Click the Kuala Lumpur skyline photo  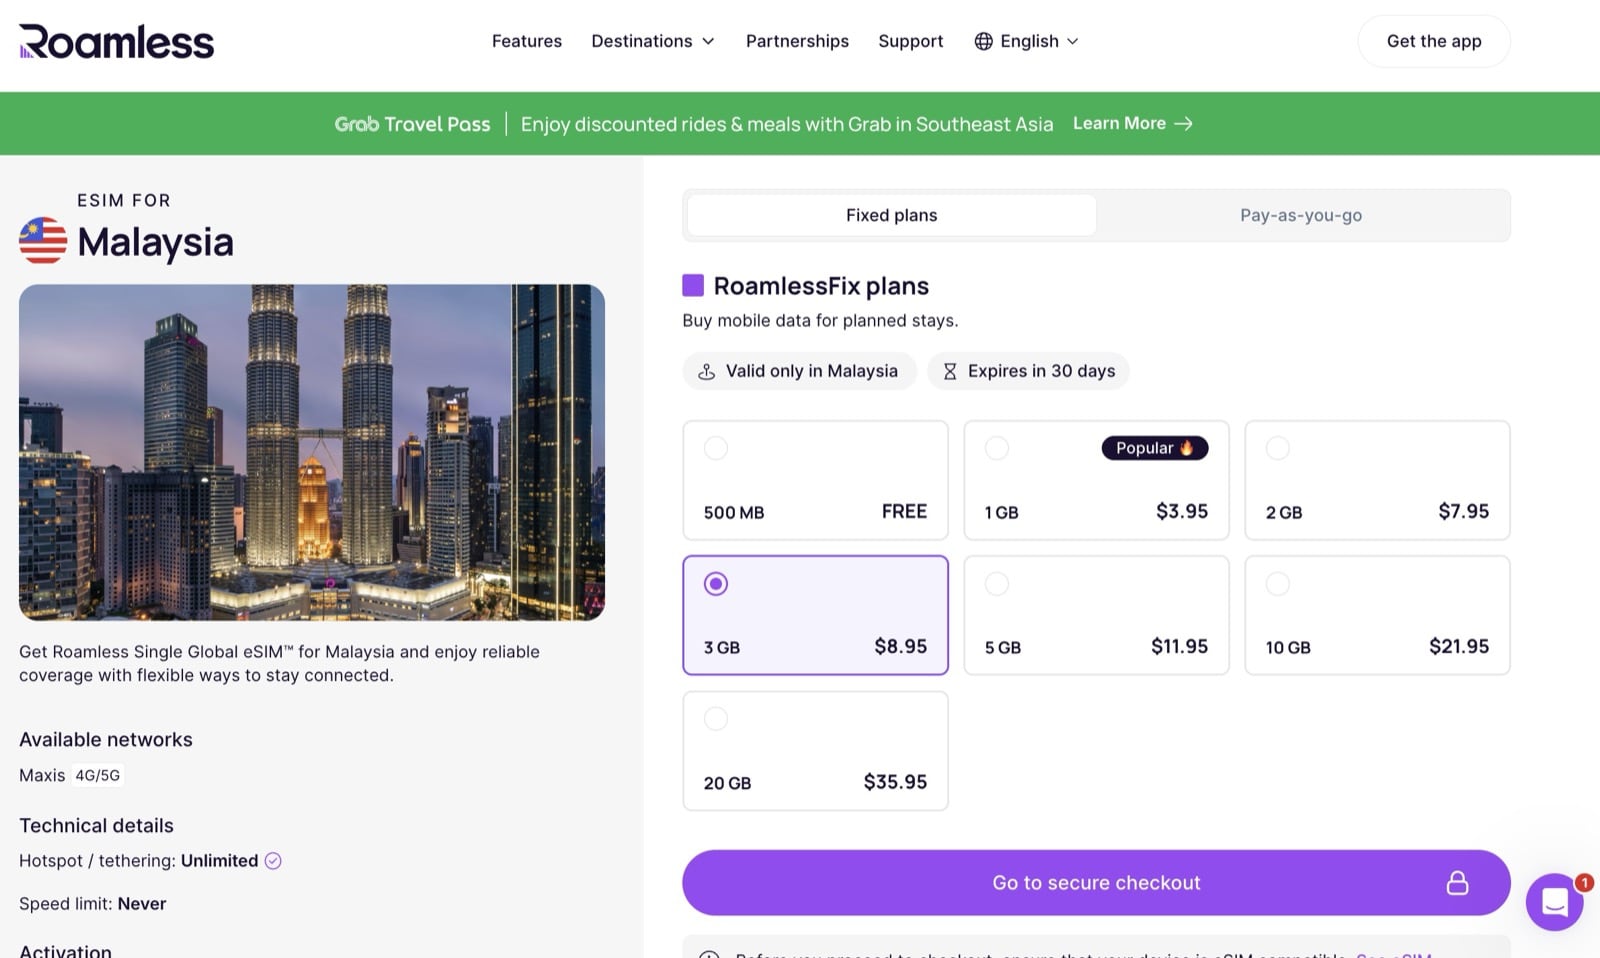312,452
